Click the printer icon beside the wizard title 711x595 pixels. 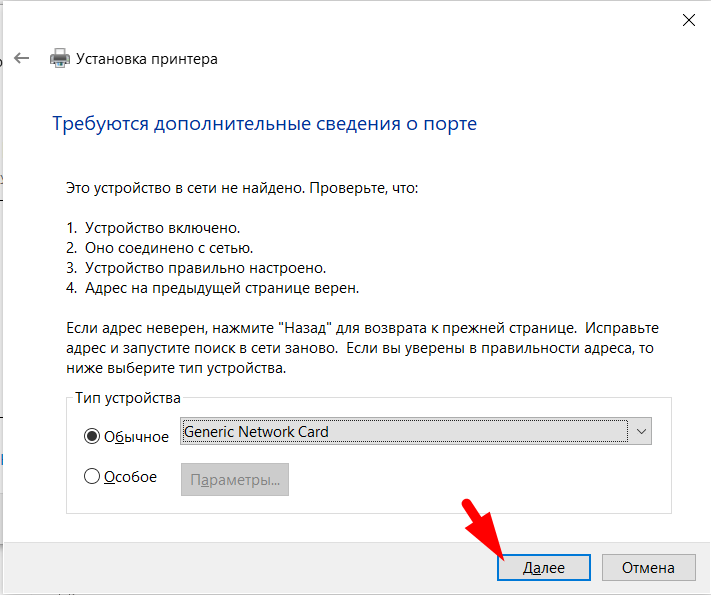click(x=60, y=59)
